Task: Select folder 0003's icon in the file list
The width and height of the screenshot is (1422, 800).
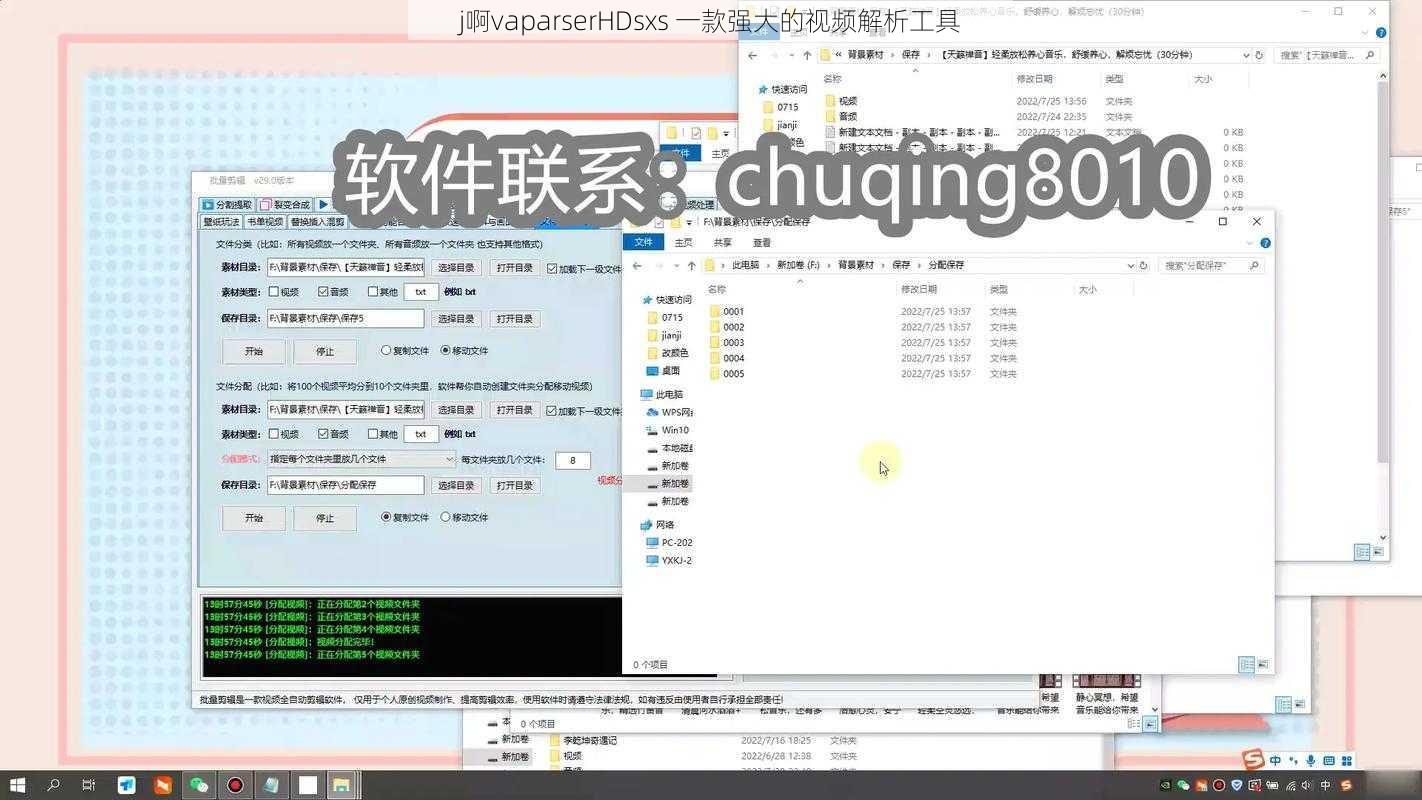Action: click(x=715, y=342)
